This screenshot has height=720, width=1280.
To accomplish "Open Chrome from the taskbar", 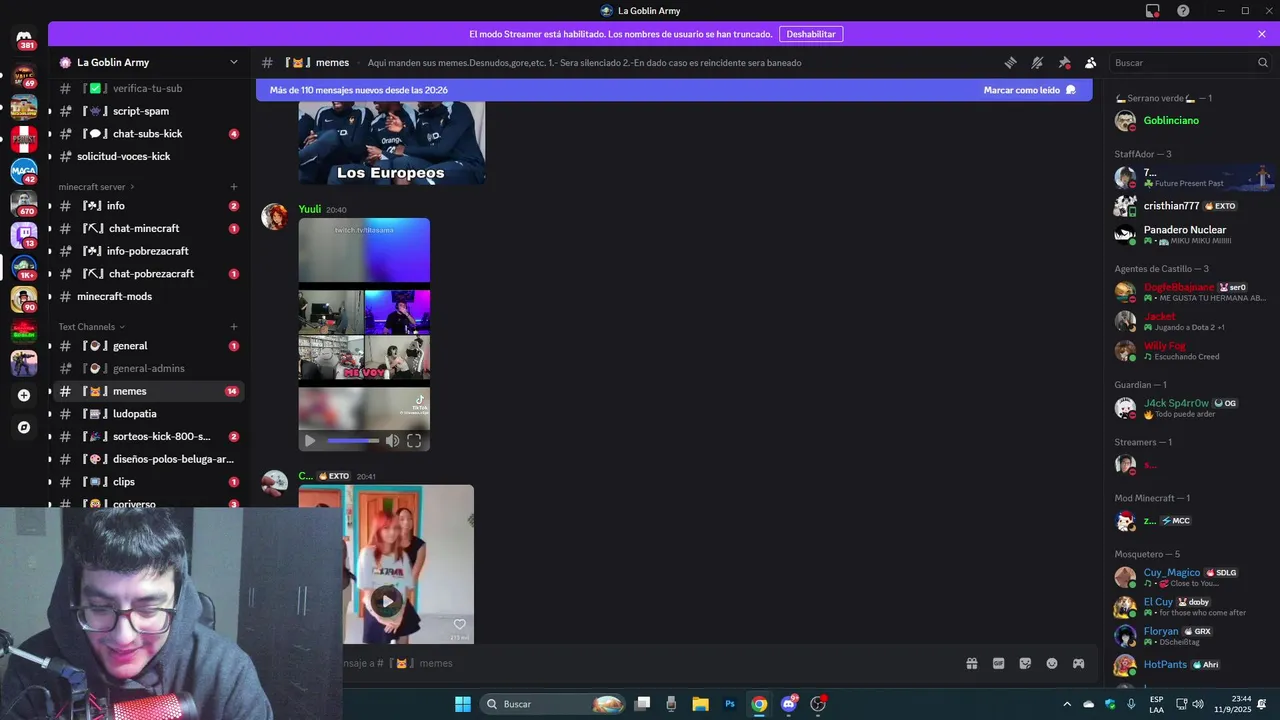I will click(759, 704).
